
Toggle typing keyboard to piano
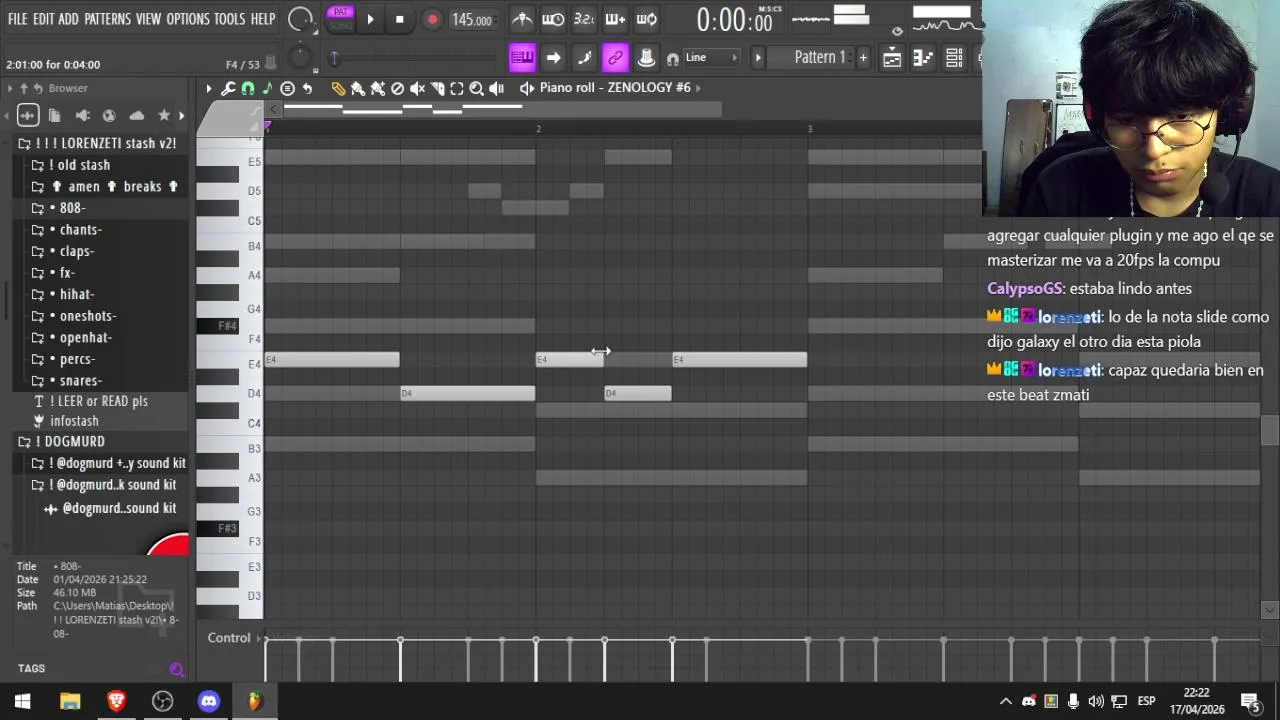[522, 58]
